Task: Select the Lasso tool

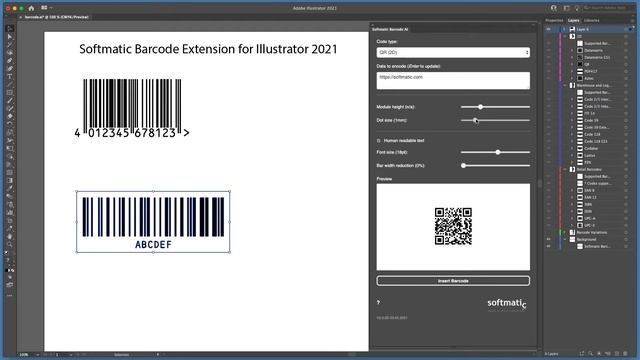Action: pyautogui.click(x=10, y=53)
